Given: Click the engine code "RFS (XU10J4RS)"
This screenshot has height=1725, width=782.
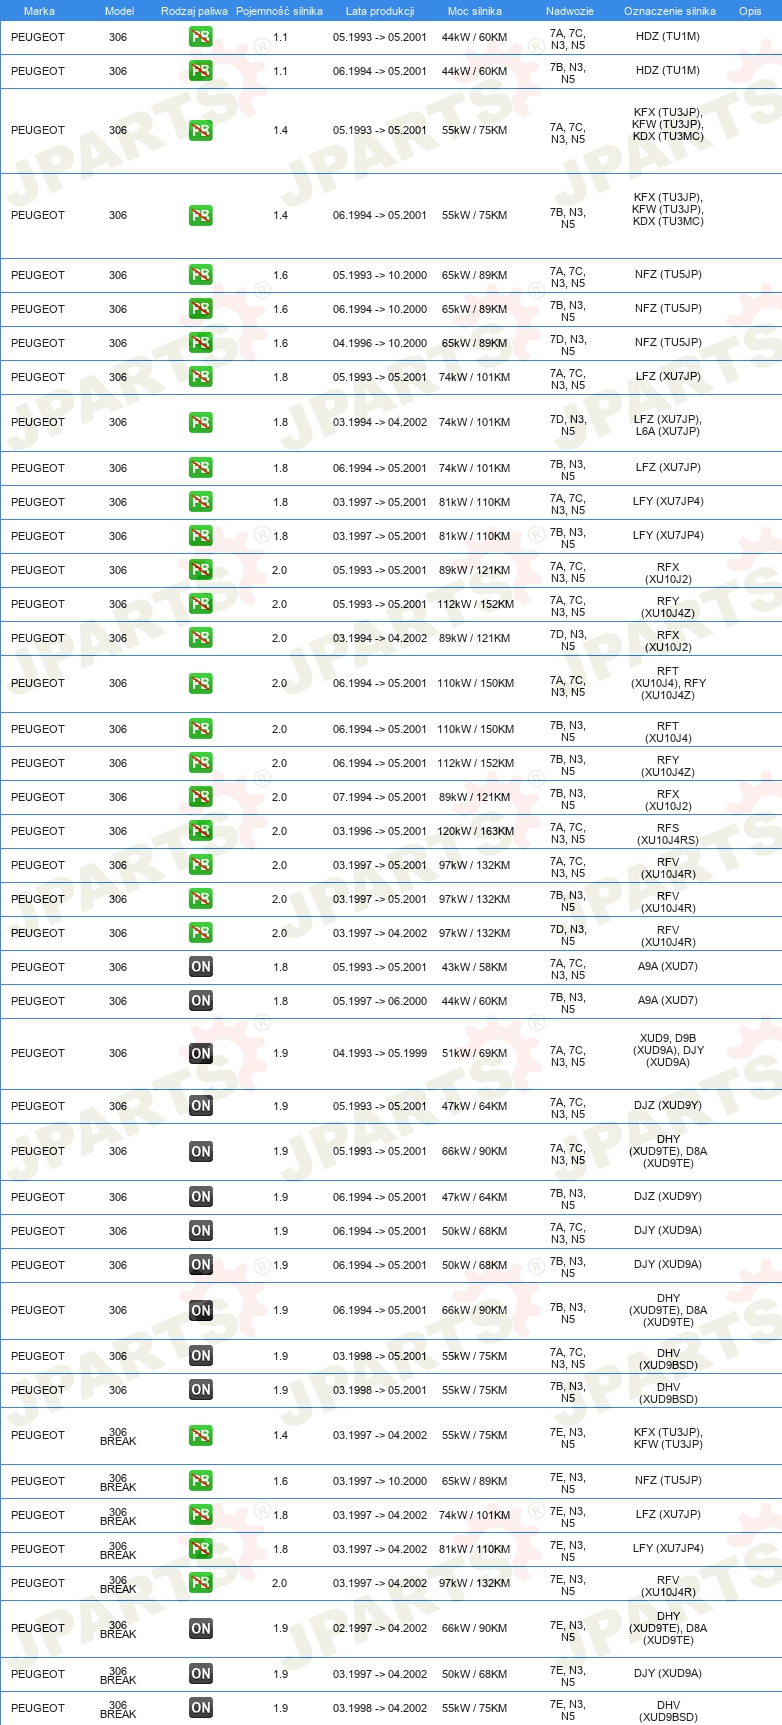Looking at the screenshot, I should [x=668, y=835].
